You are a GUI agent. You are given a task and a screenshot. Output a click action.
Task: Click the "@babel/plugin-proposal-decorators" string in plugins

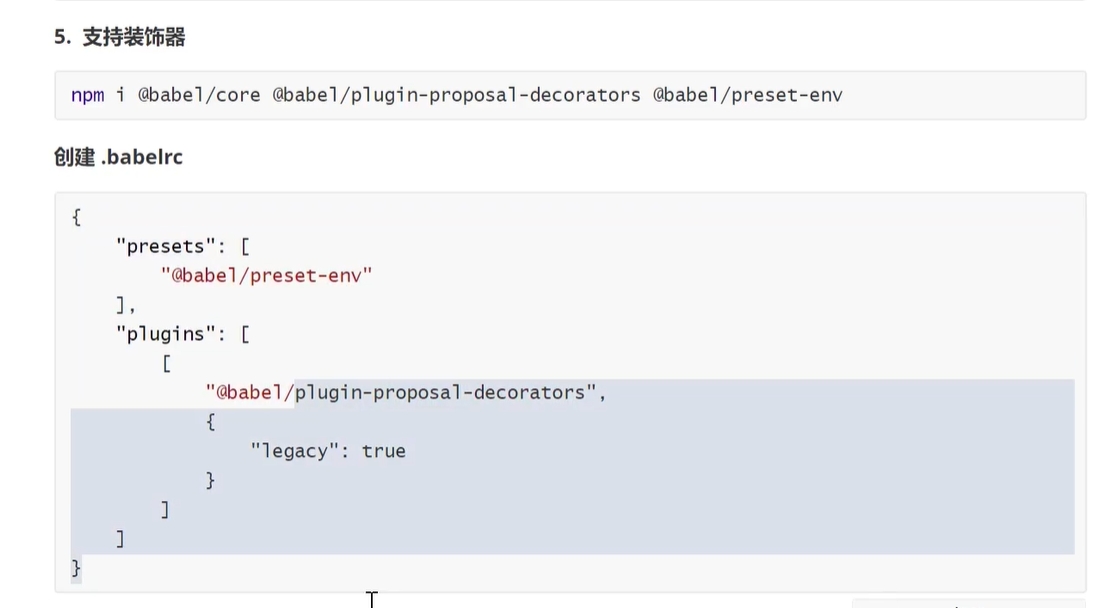pyautogui.click(x=400, y=392)
